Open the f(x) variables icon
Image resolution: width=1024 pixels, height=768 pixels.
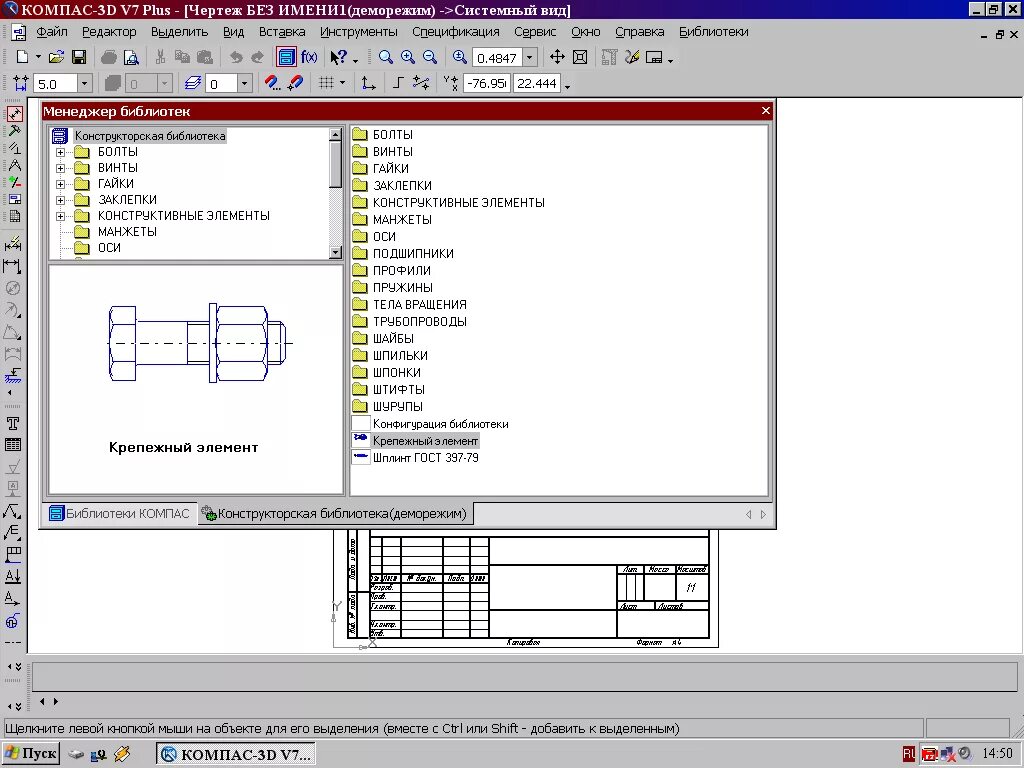coord(309,57)
